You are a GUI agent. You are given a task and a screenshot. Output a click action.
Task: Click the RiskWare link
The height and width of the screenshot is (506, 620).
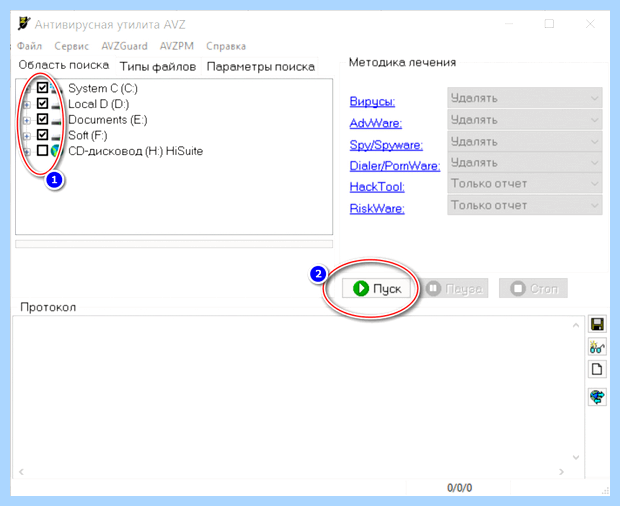coord(377,208)
